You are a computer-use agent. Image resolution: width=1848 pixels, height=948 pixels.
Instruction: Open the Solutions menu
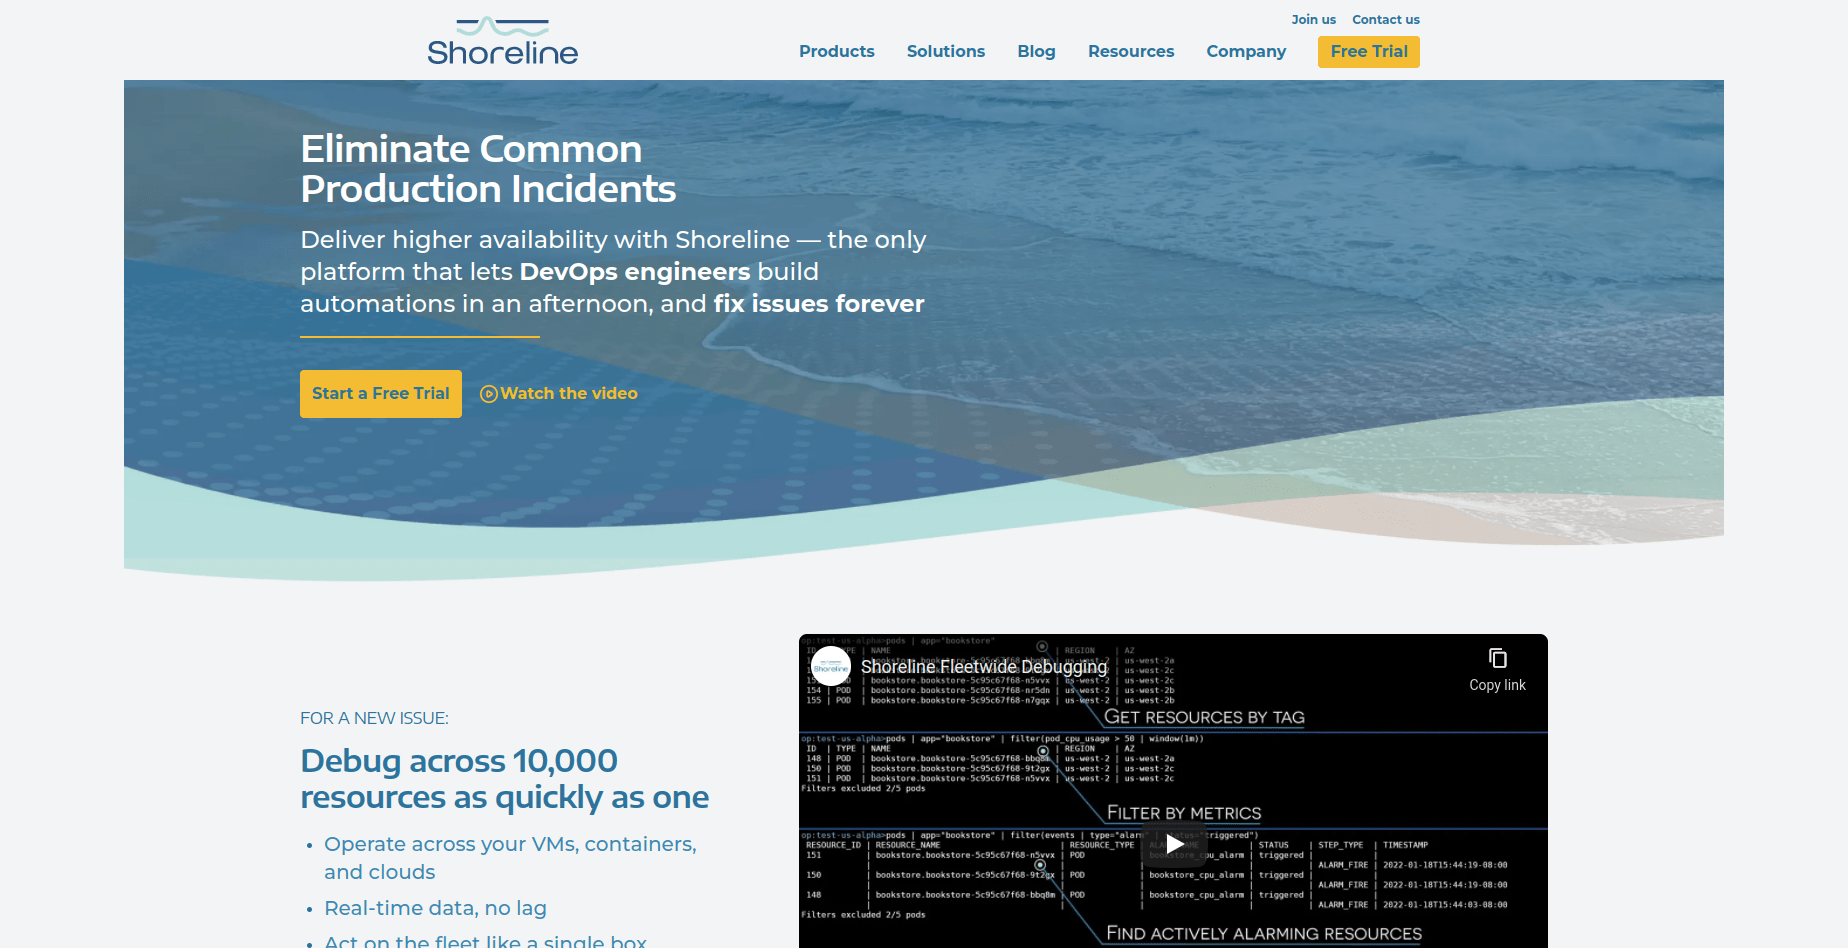tap(945, 51)
